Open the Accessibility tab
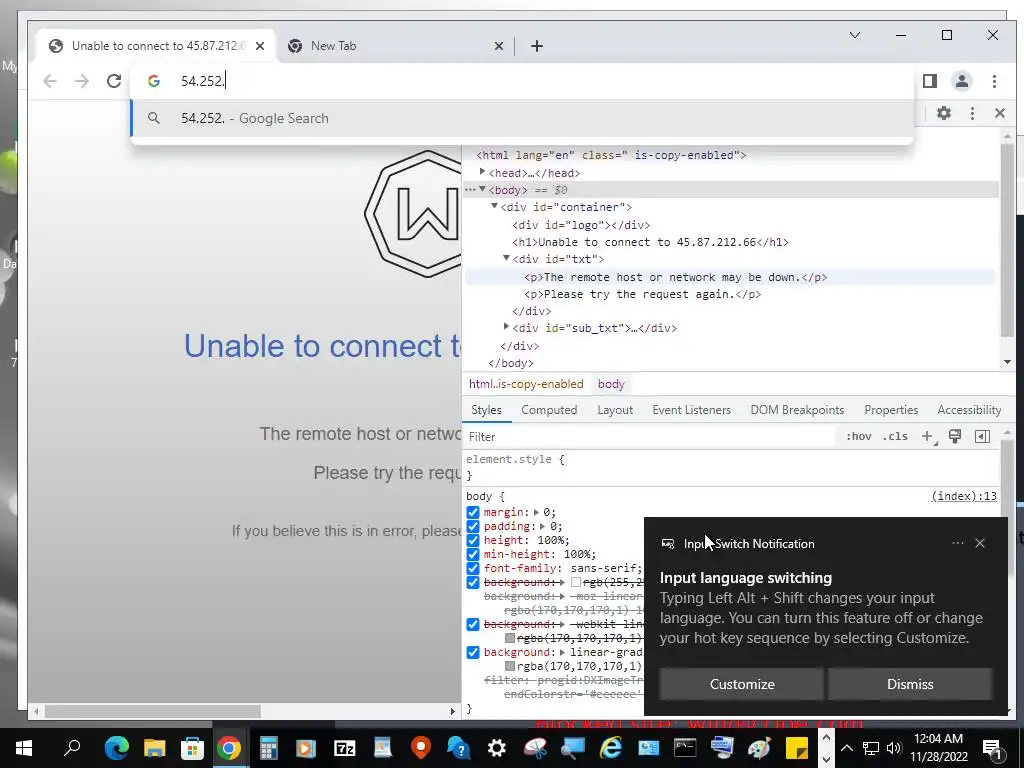 click(969, 410)
